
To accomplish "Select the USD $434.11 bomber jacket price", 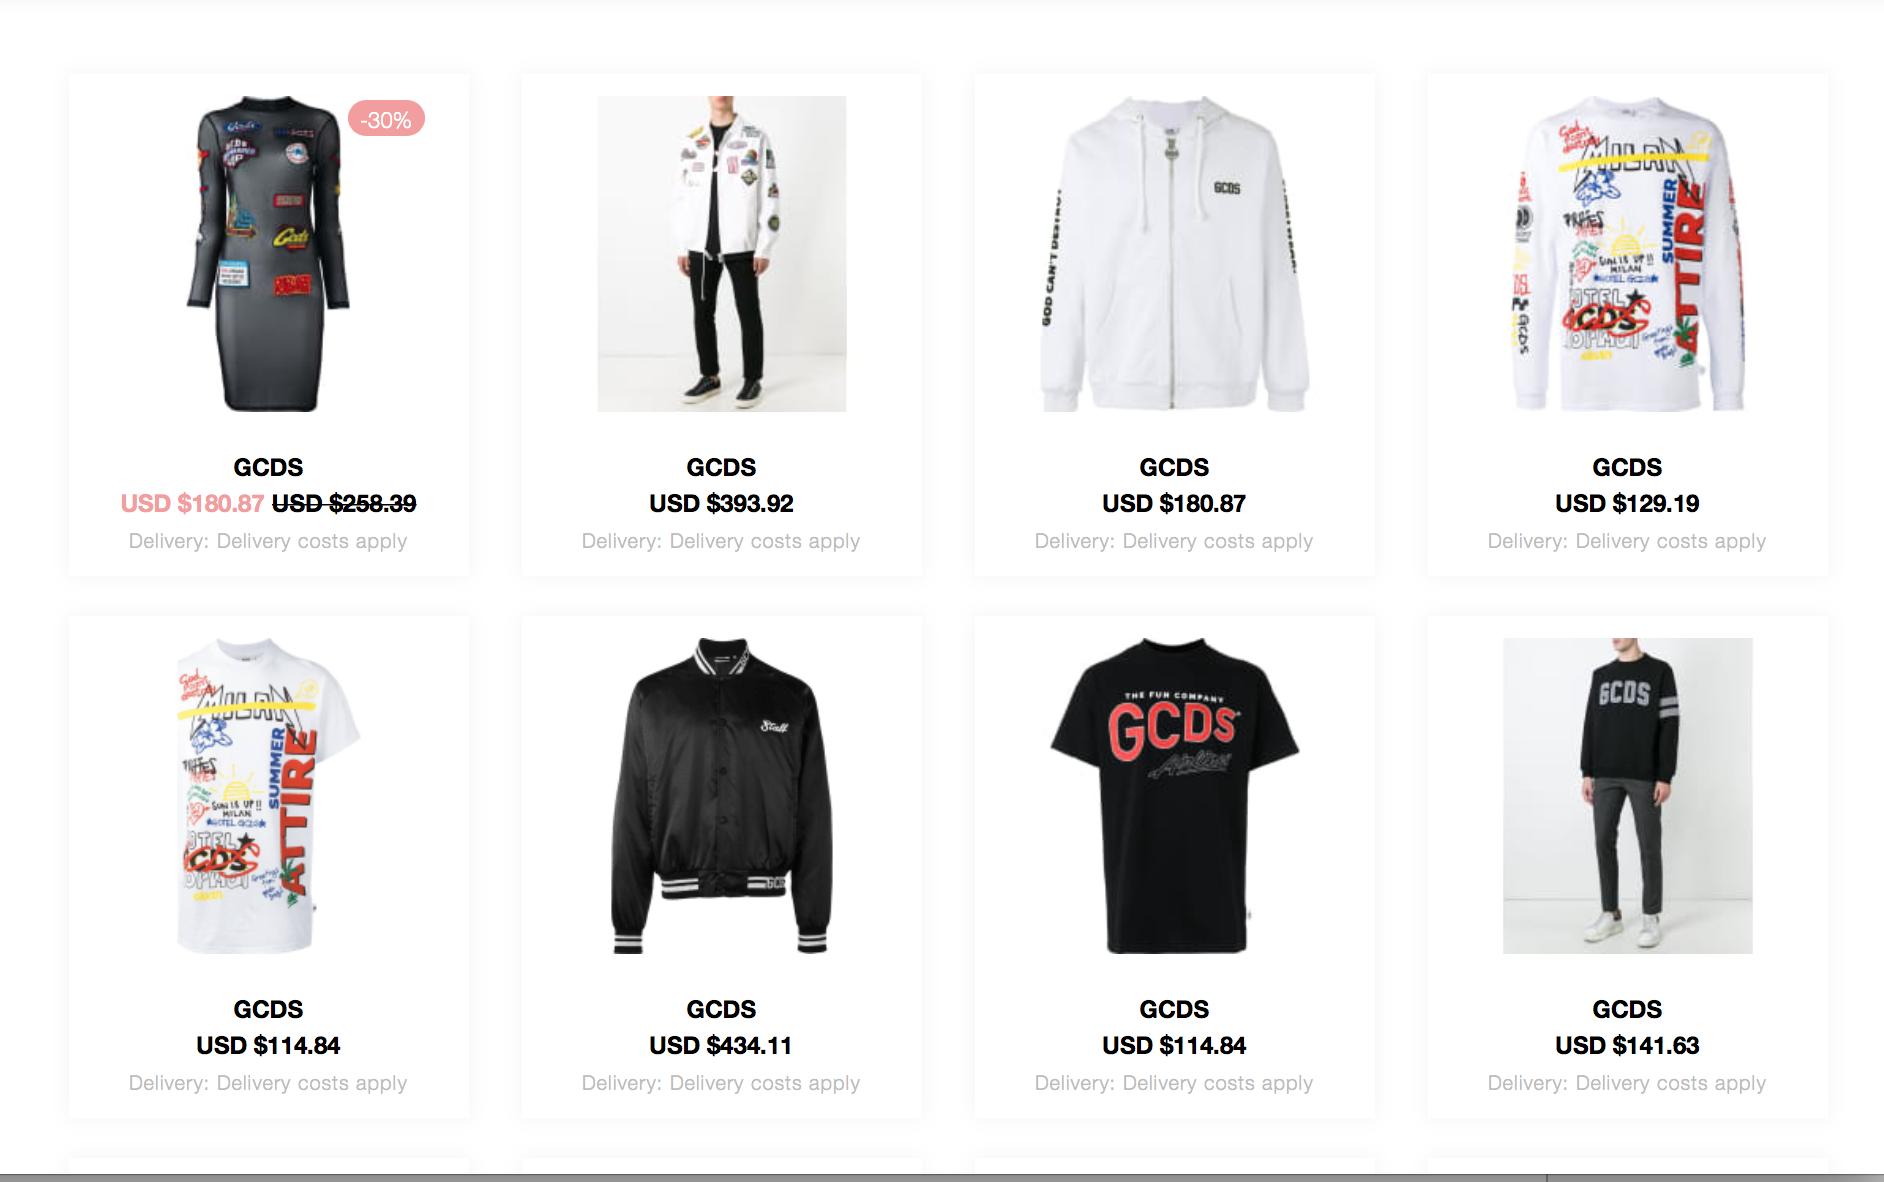I will pyautogui.click(x=721, y=1045).
